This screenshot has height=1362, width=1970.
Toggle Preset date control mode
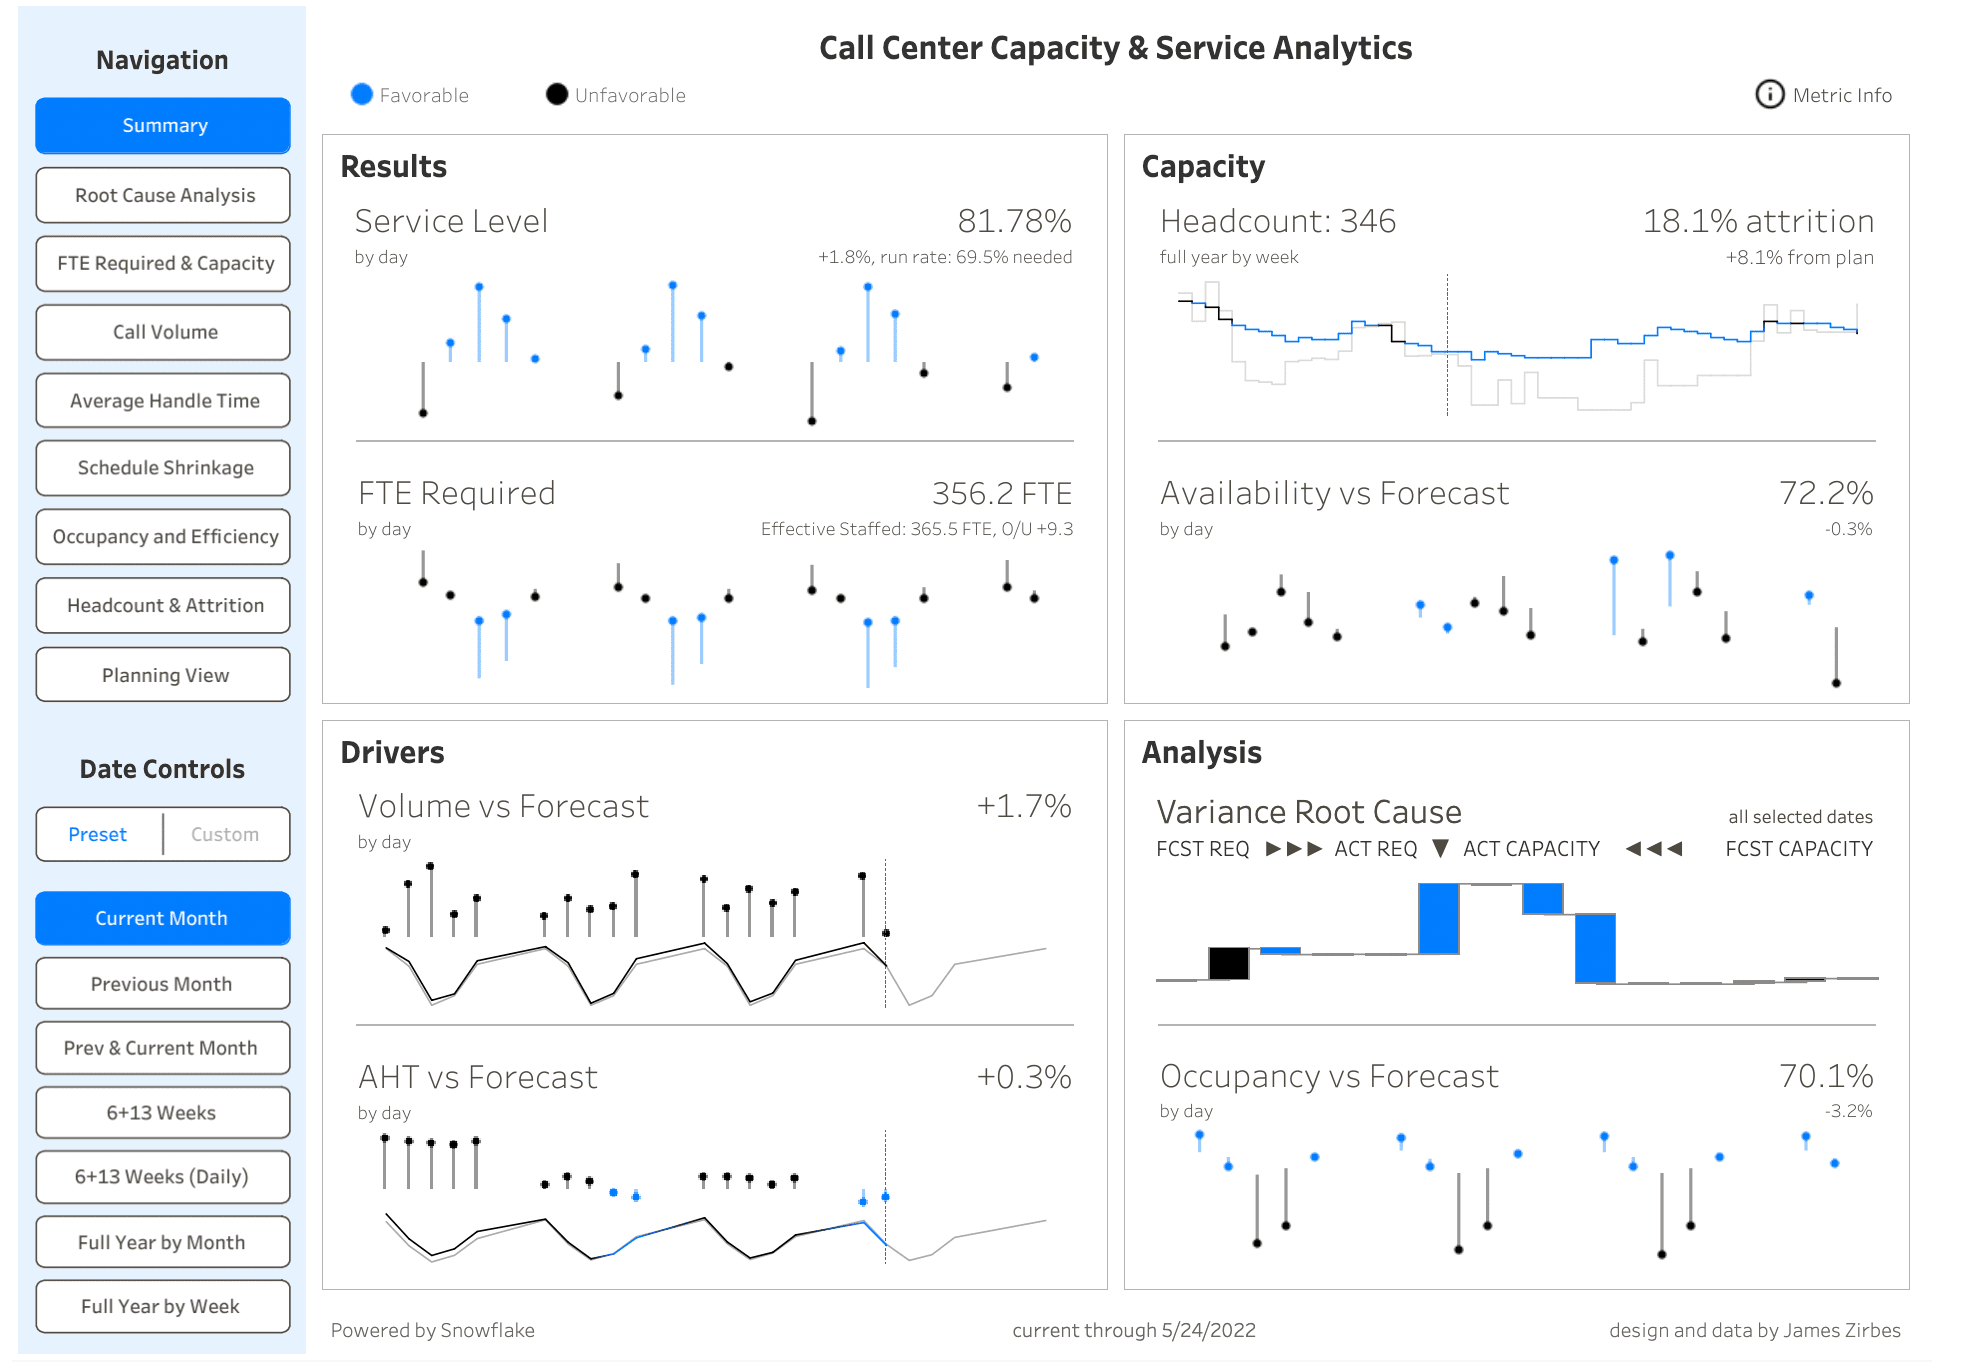(x=97, y=834)
